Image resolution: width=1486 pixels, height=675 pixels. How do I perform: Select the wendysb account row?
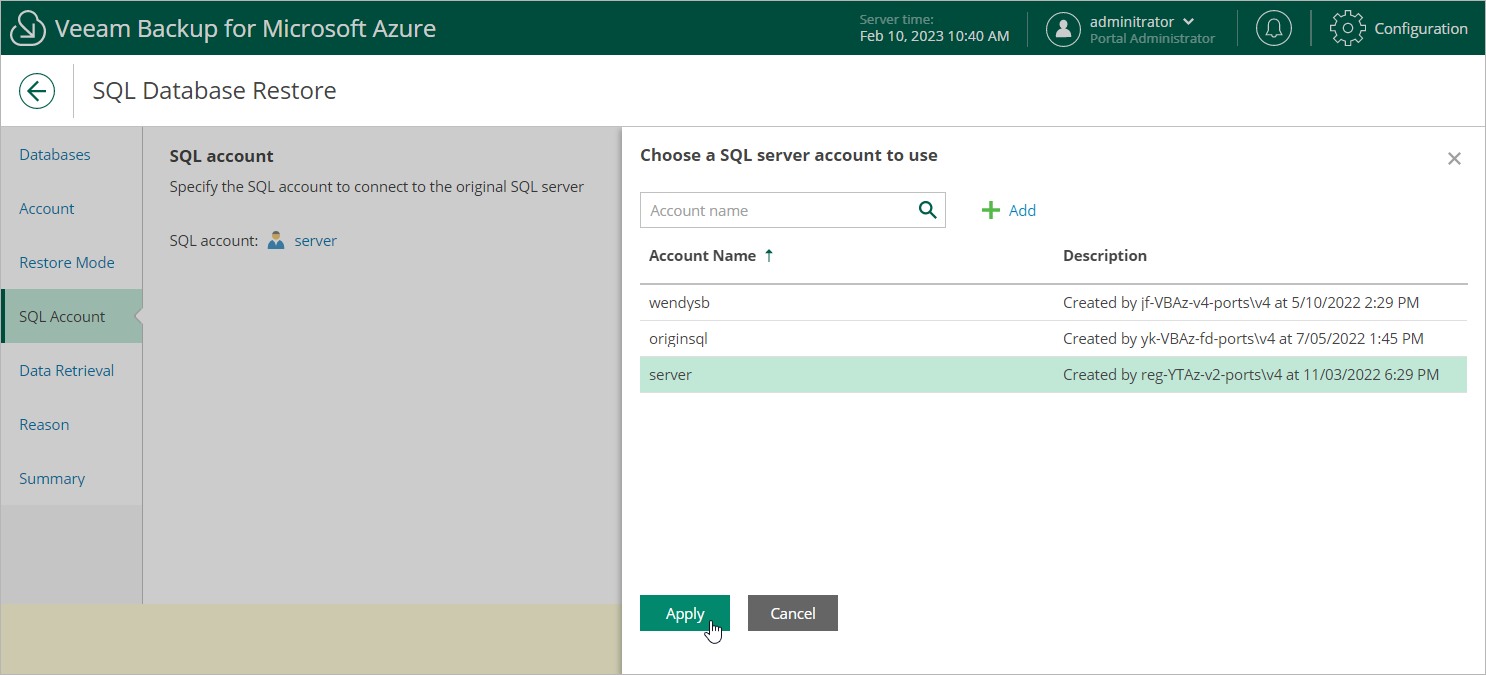(1053, 302)
